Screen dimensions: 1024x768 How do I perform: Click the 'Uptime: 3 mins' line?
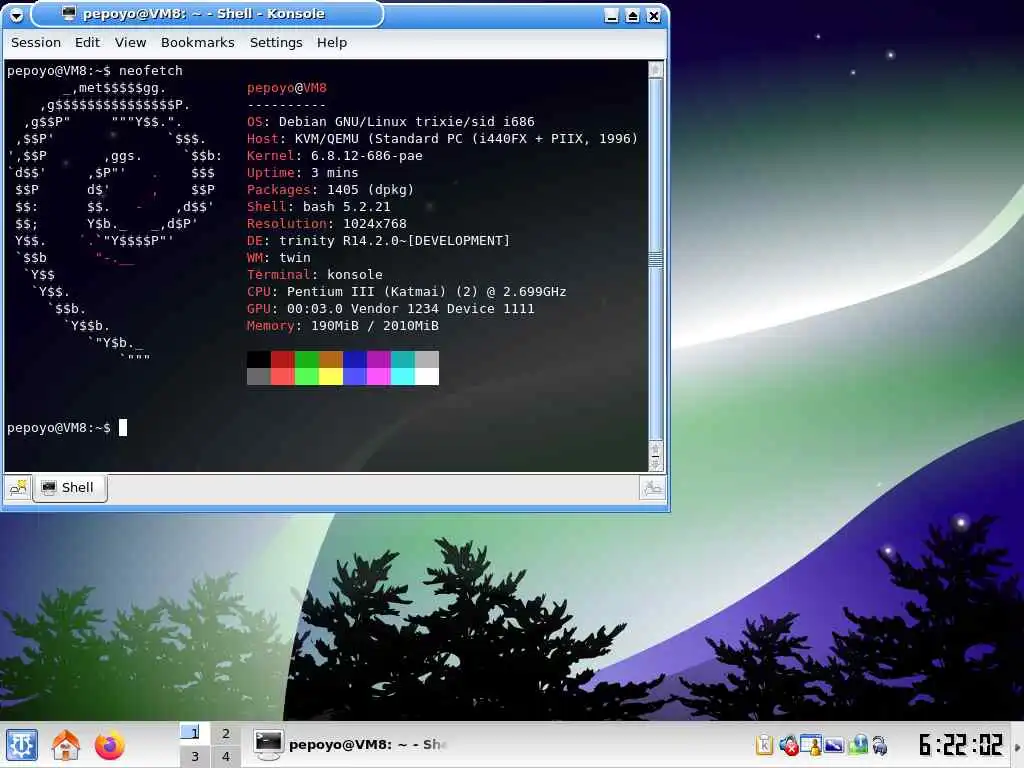click(x=302, y=172)
